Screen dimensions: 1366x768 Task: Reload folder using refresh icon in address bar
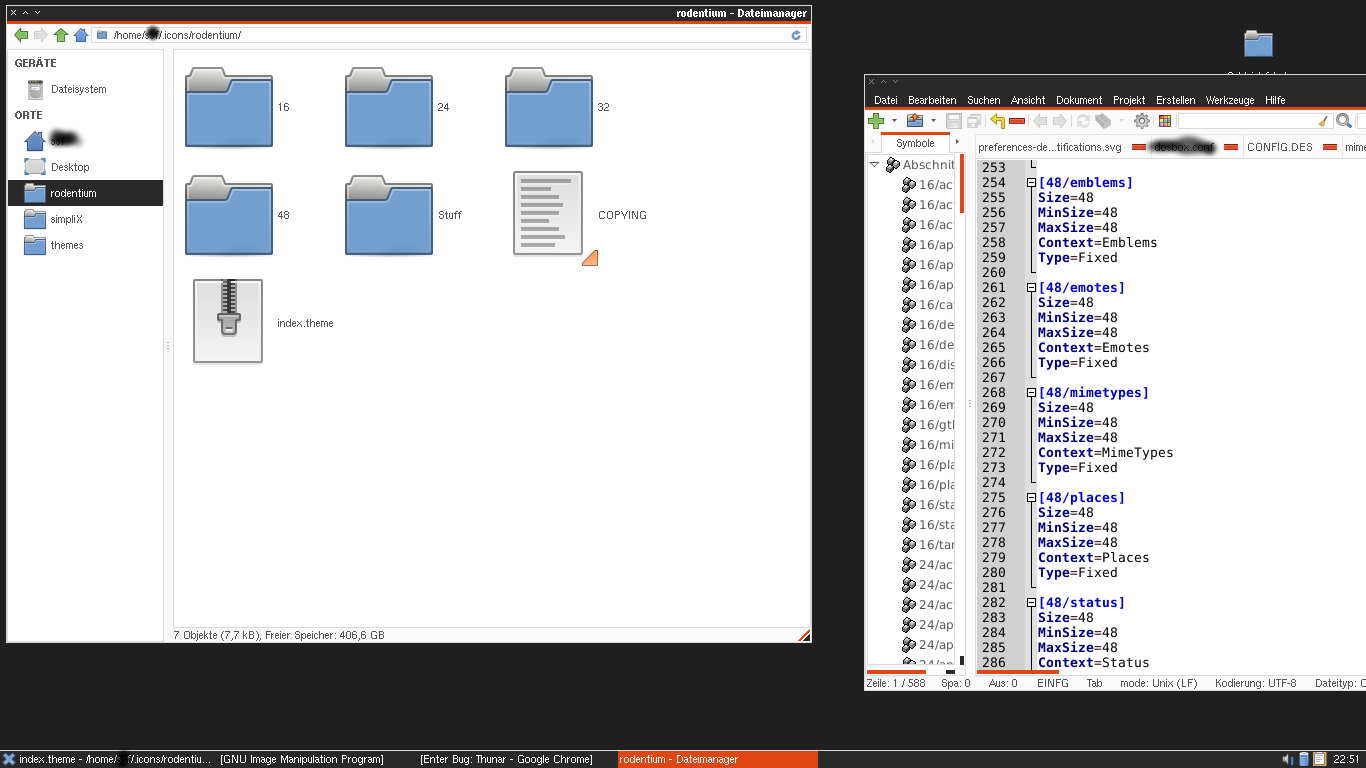point(796,35)
